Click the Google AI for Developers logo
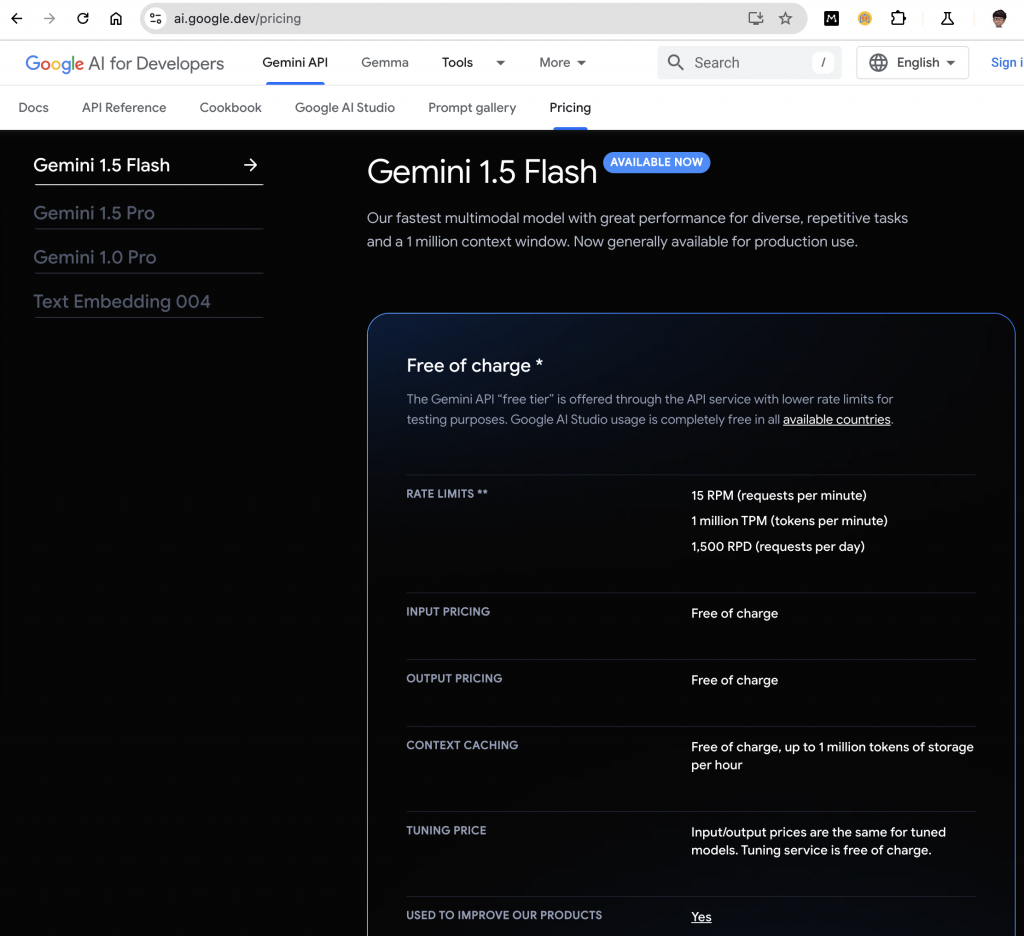The width and height of the screenshot is (1024, 936). 125,63
